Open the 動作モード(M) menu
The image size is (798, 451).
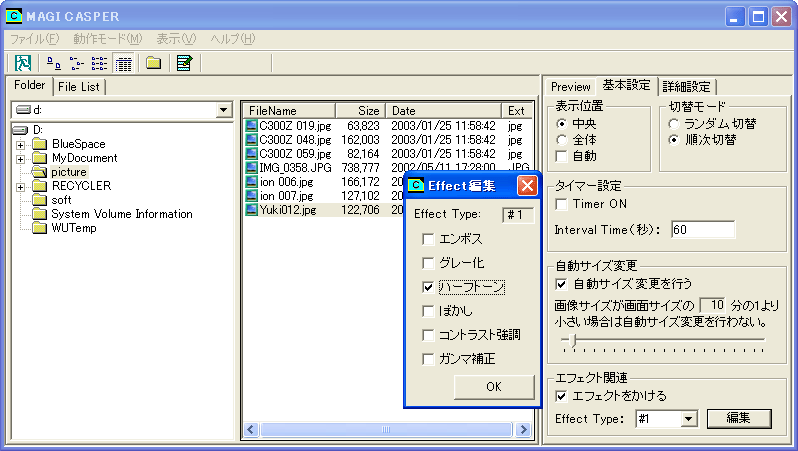click(107, 39)
